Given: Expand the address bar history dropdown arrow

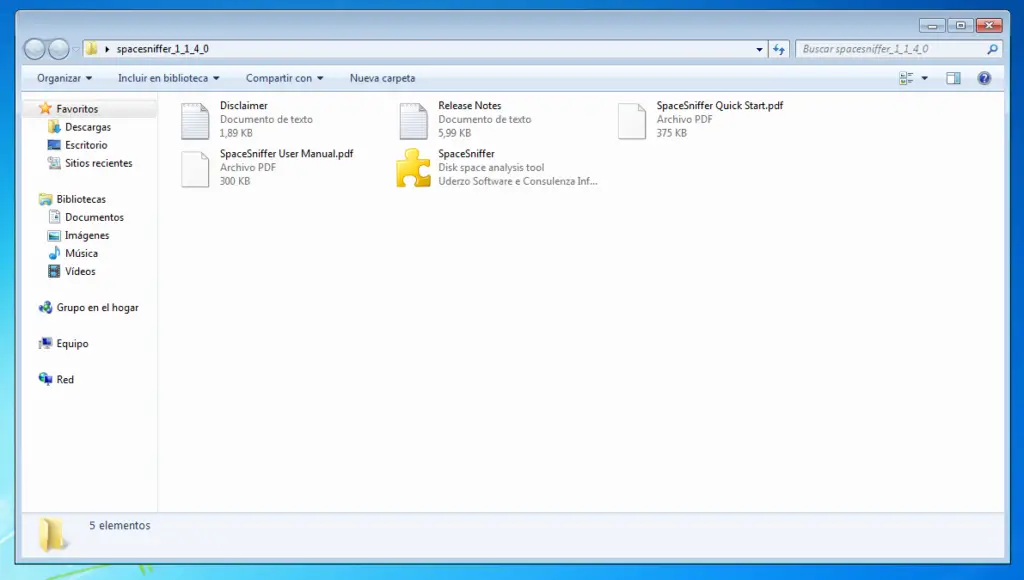Looking at the screenshot, I should [x=759, y=49].
